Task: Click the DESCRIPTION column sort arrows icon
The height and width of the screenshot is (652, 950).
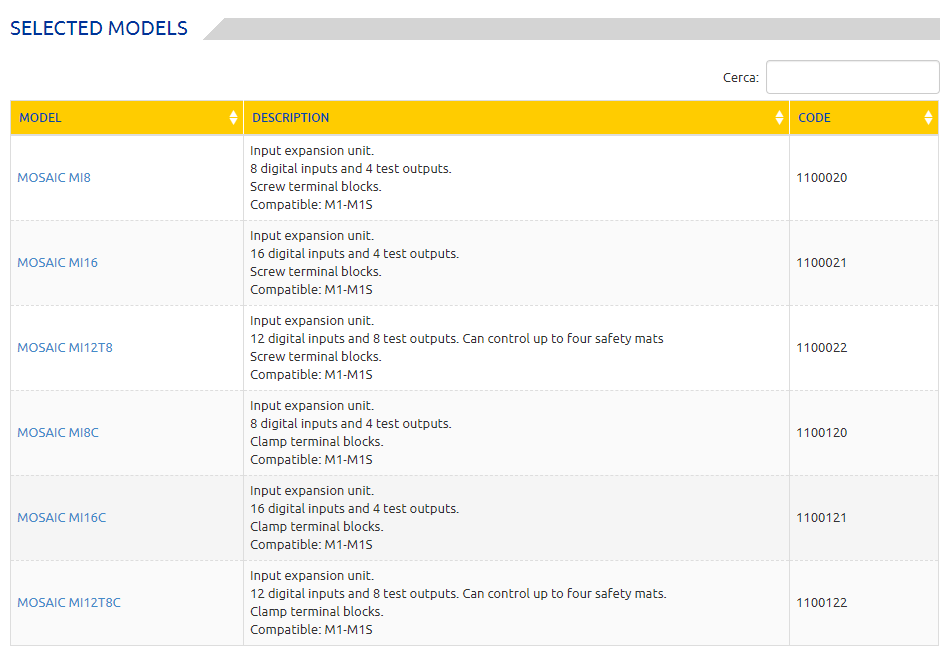Action: 779,118
